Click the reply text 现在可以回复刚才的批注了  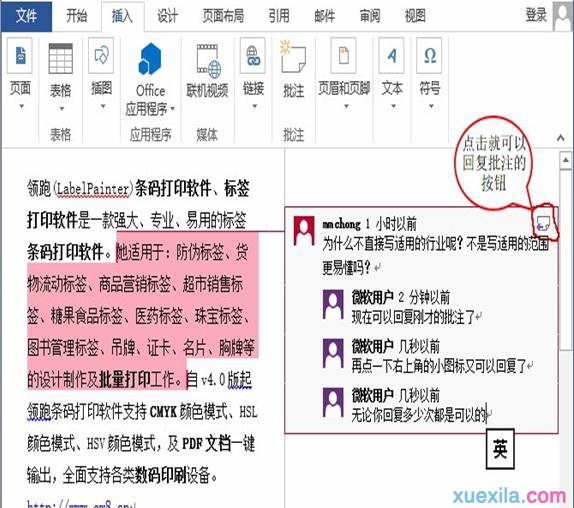(413, 317)
